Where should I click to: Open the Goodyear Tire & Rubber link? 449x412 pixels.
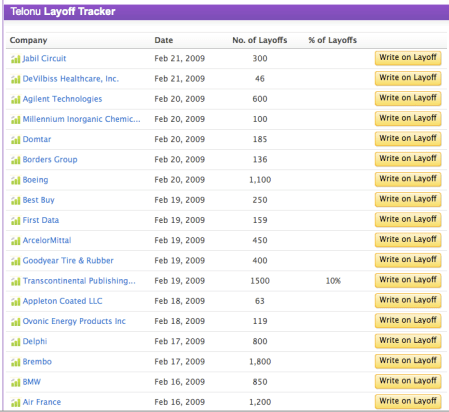68,261
